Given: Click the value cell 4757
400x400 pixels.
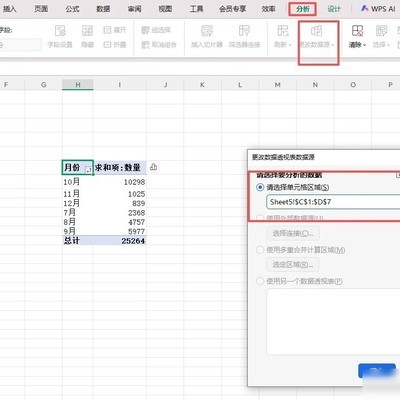Looking at the screenshot, I should [120, 222].
